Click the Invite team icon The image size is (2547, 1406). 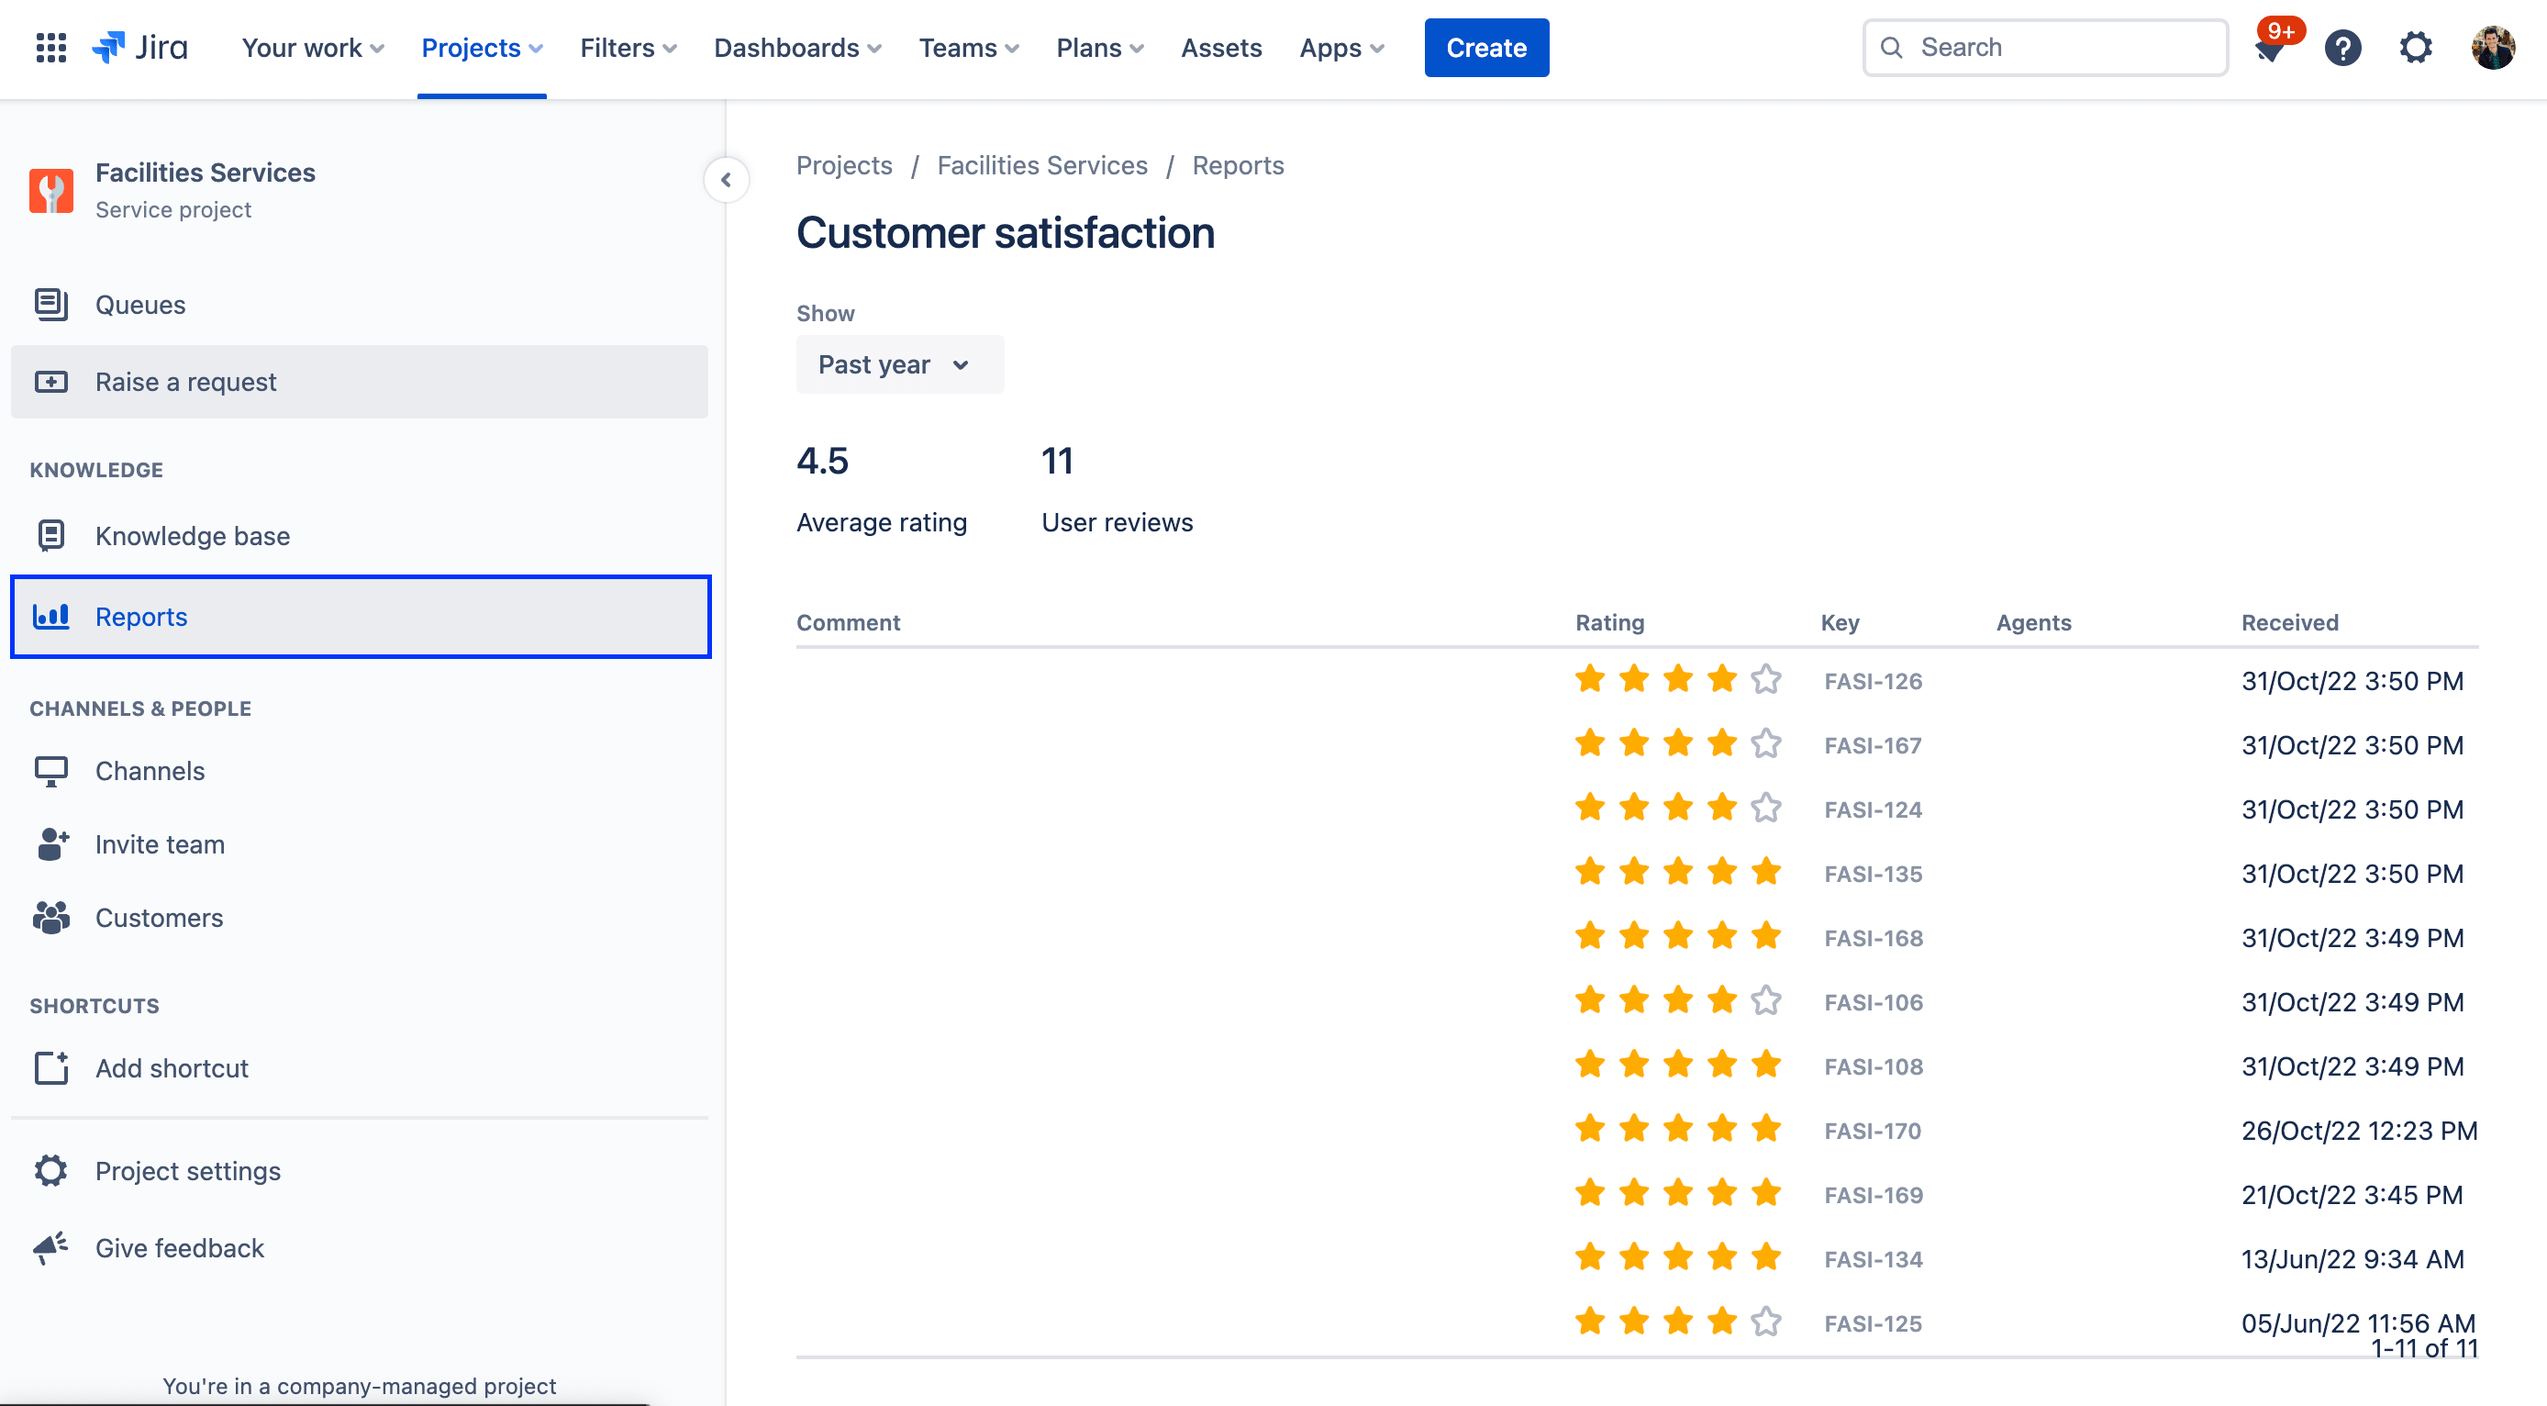(x=50, y=843)
